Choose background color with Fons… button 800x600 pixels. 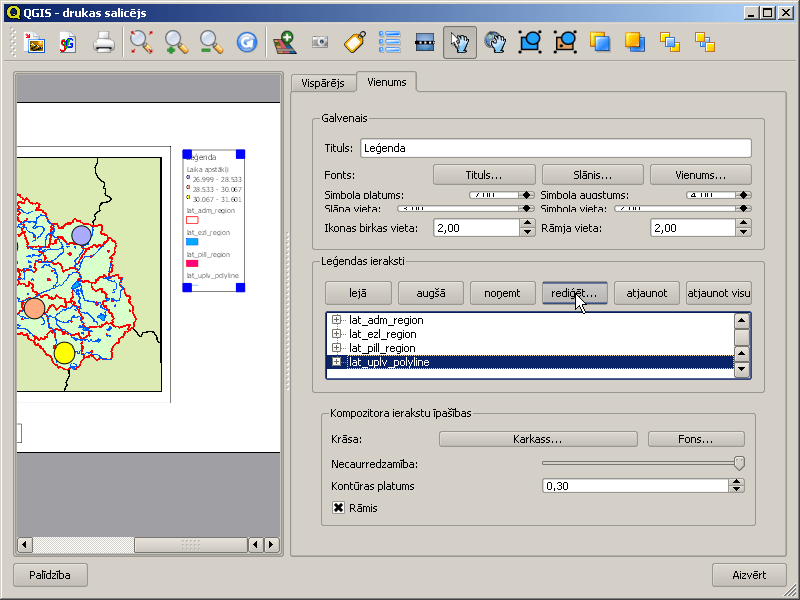[696, 439]
